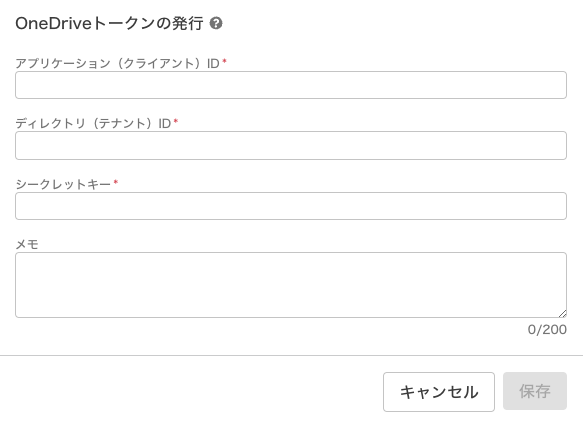Viewport: 583px width, 421px height.
Task: Click the ディレクトリ(テナント)ID label
Action: tap(93, 123)
